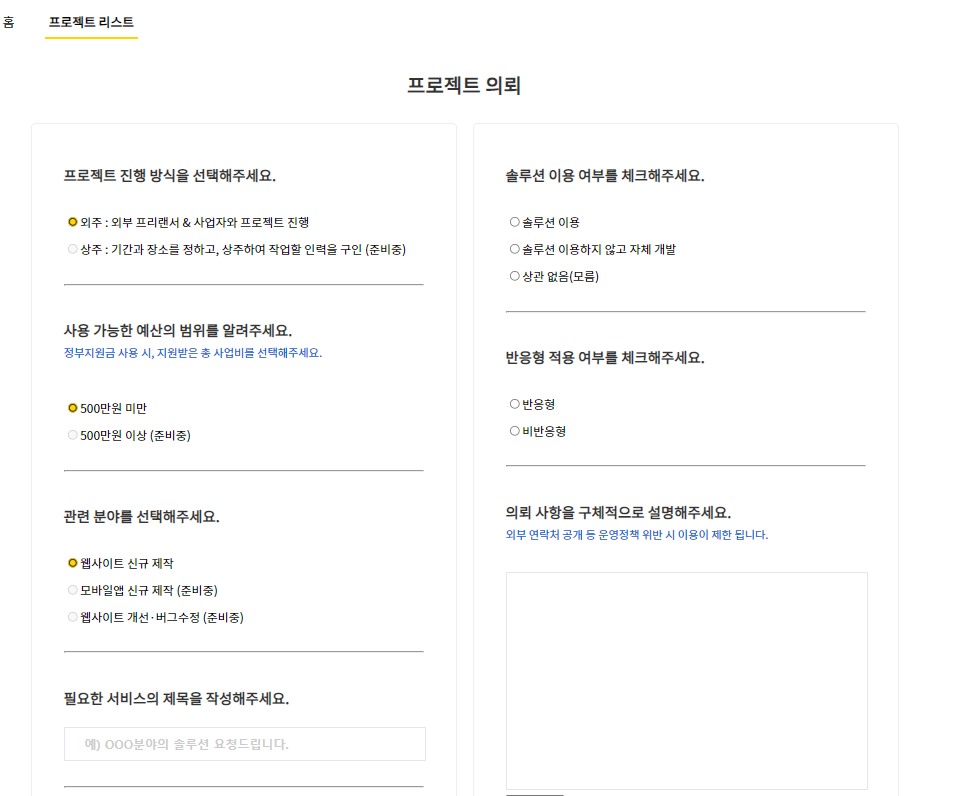Click heading 사용 가능한 예산의 범위를 알려주세요
The image size is (965, 796).
[178, 331]
